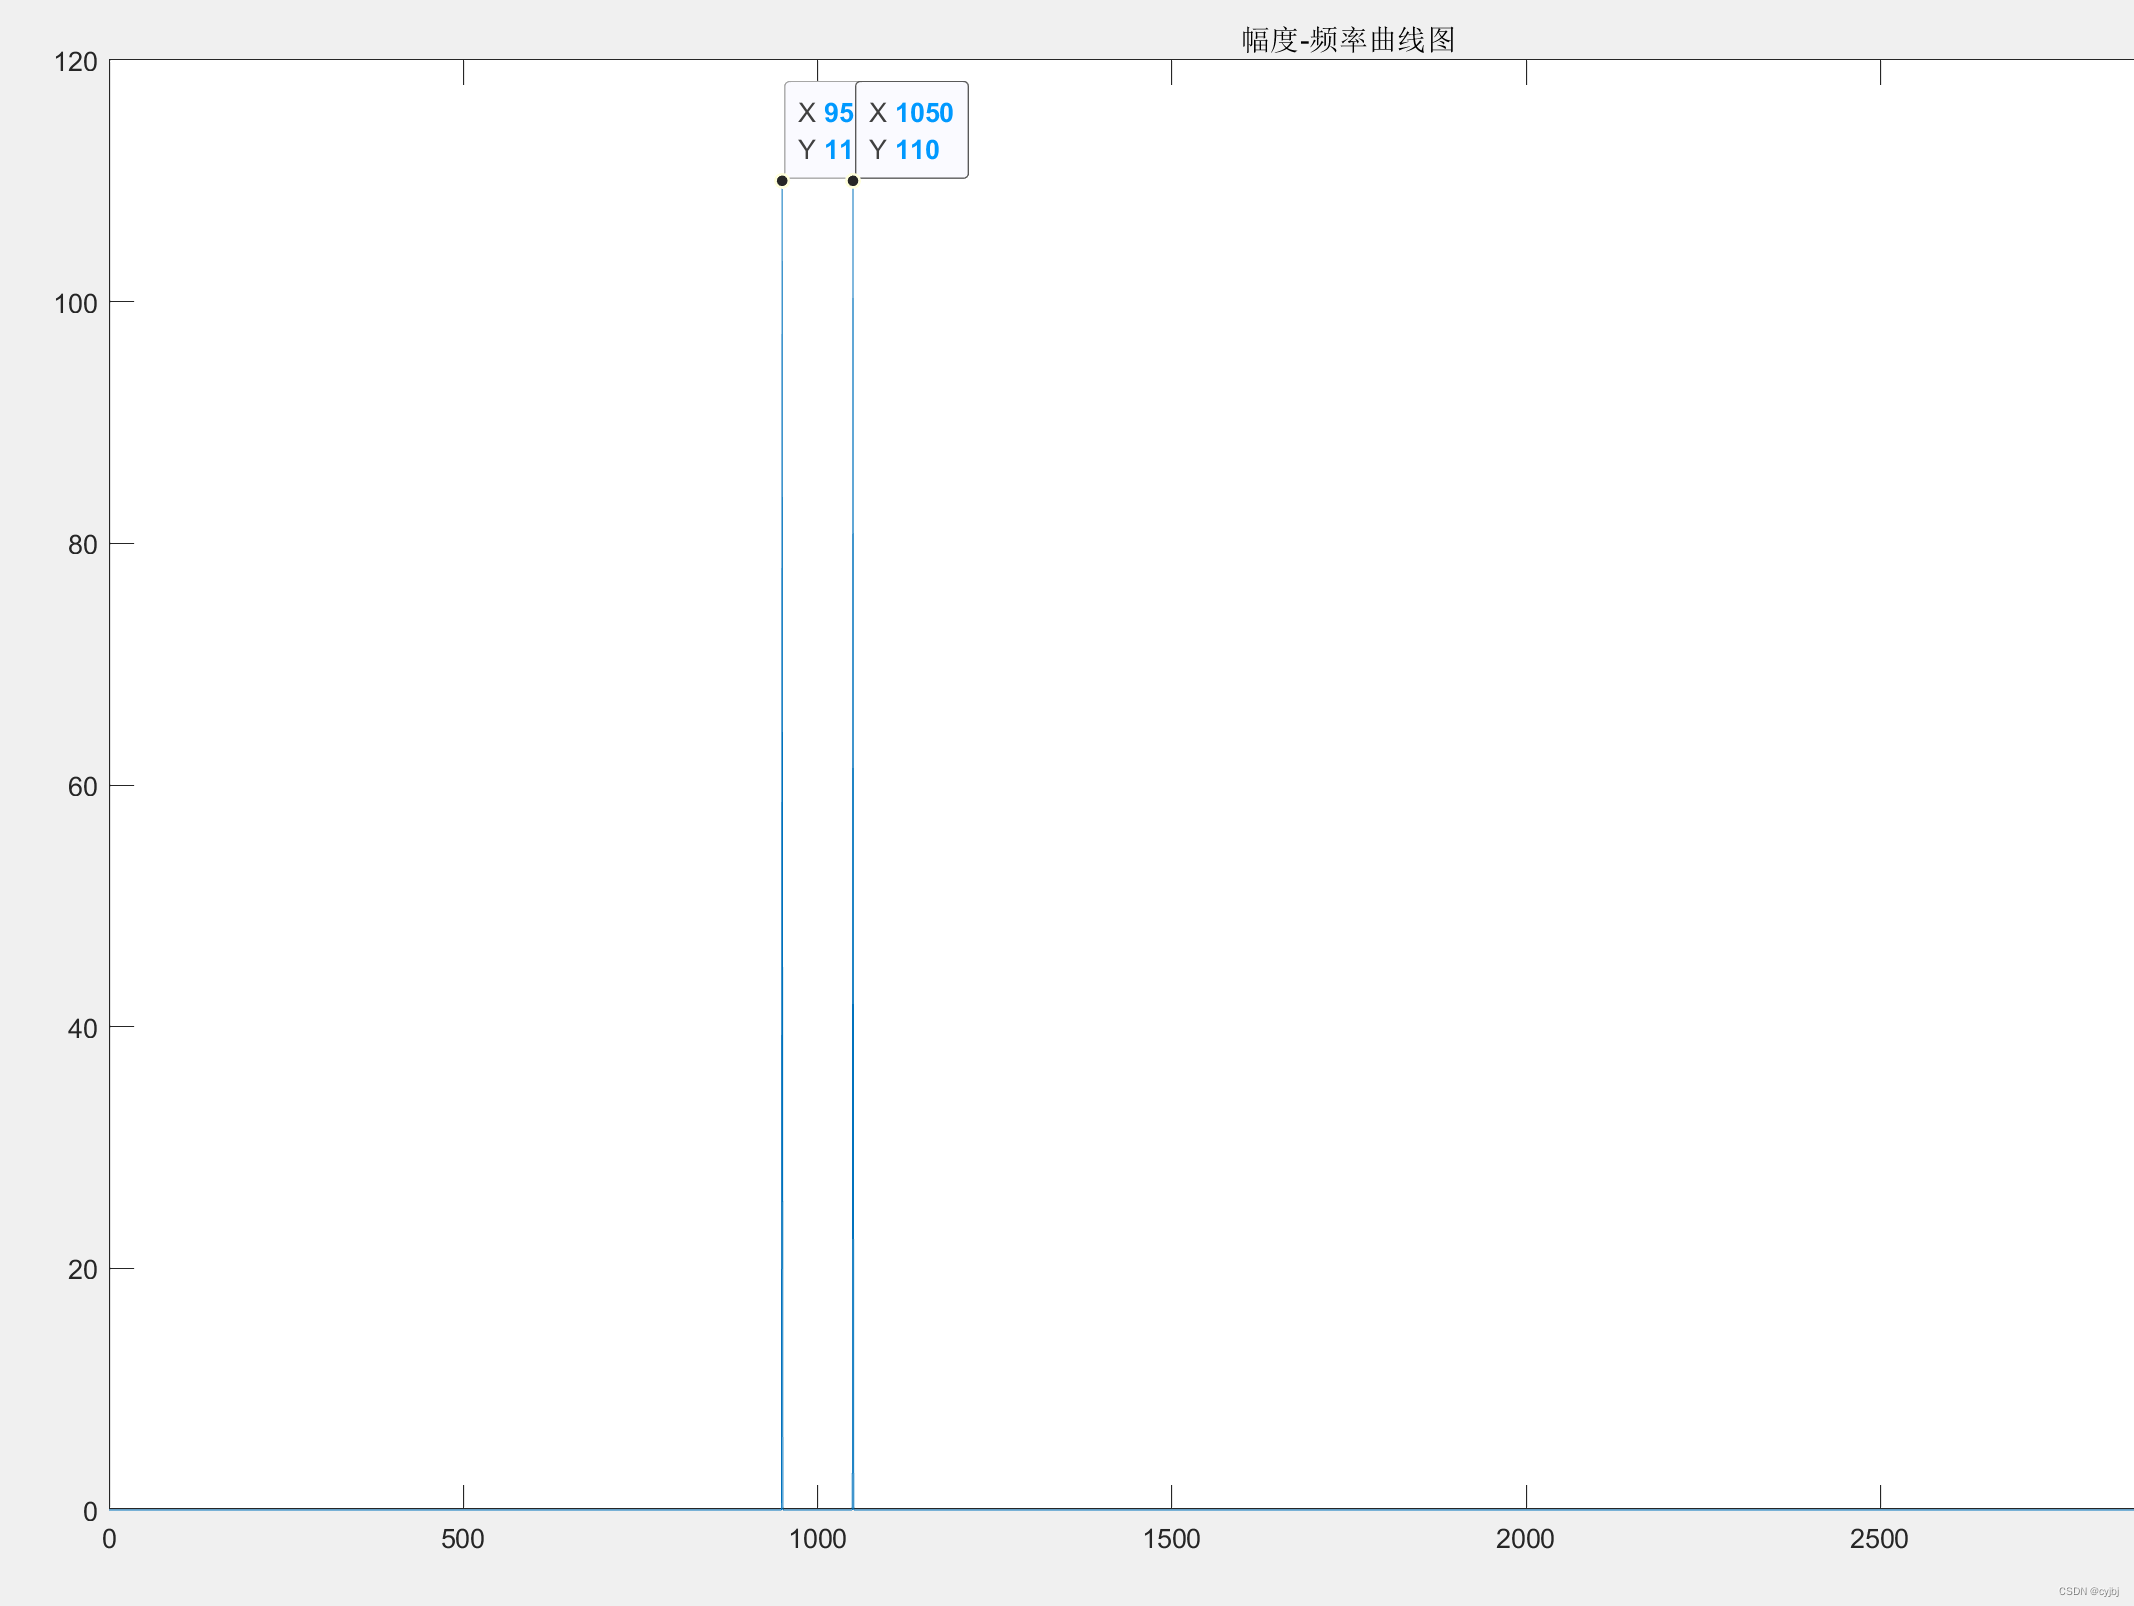Click the y-axis label 40

[x=83, y=1029]
